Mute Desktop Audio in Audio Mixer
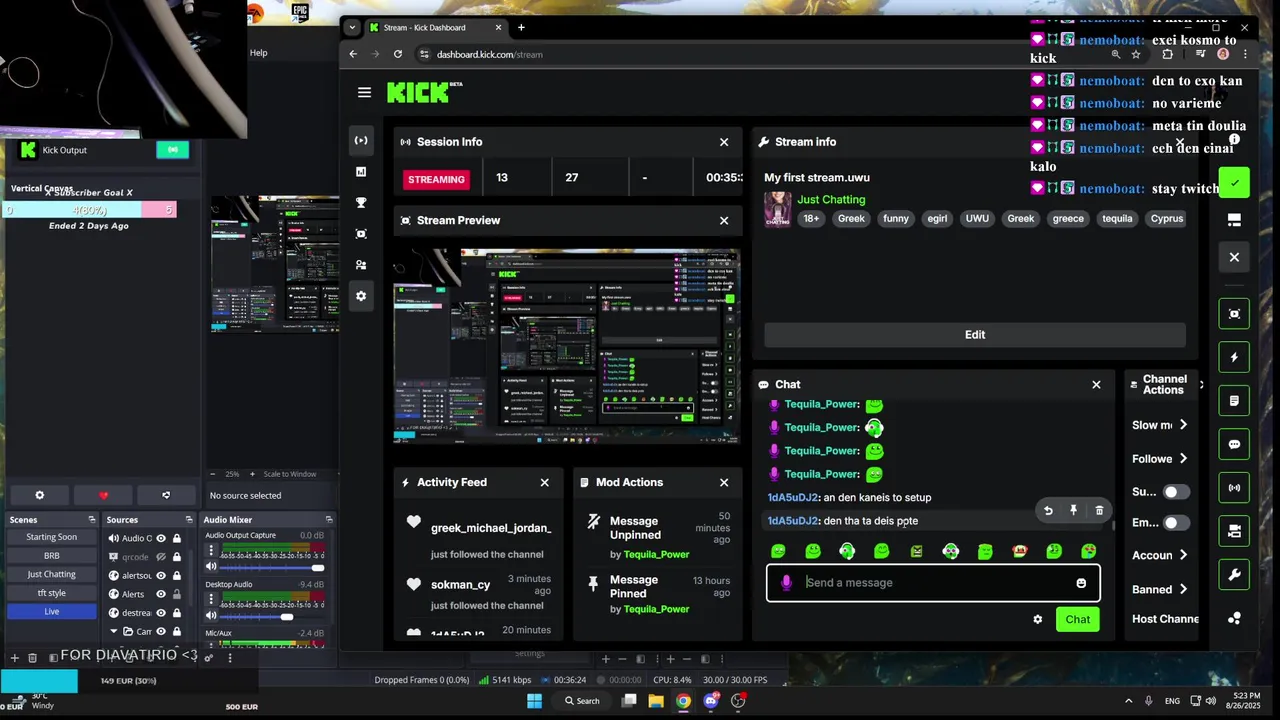1280x720 pixels. (211, 616)
